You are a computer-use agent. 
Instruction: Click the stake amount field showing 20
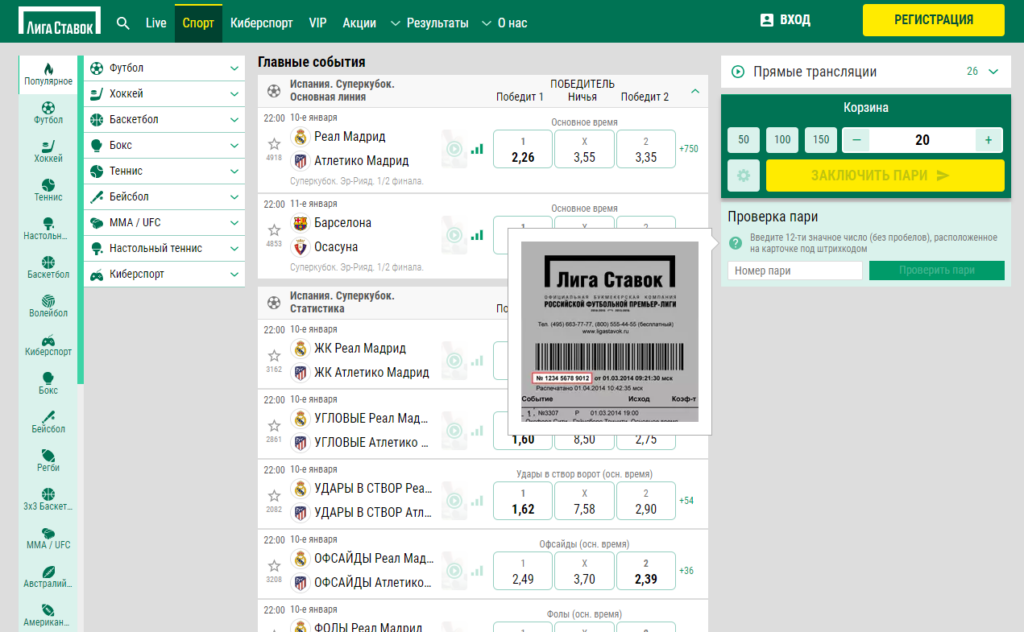click(x=922, y=140)
